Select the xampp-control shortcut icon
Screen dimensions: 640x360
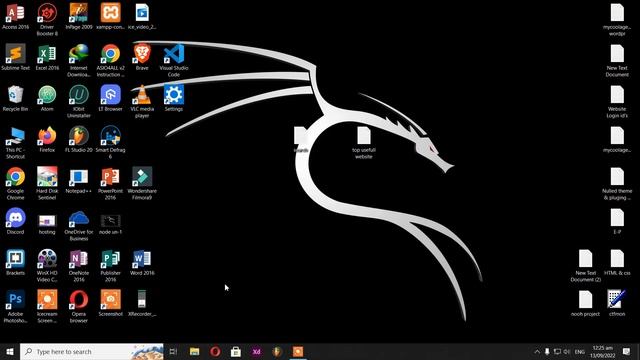click(111, 16)
